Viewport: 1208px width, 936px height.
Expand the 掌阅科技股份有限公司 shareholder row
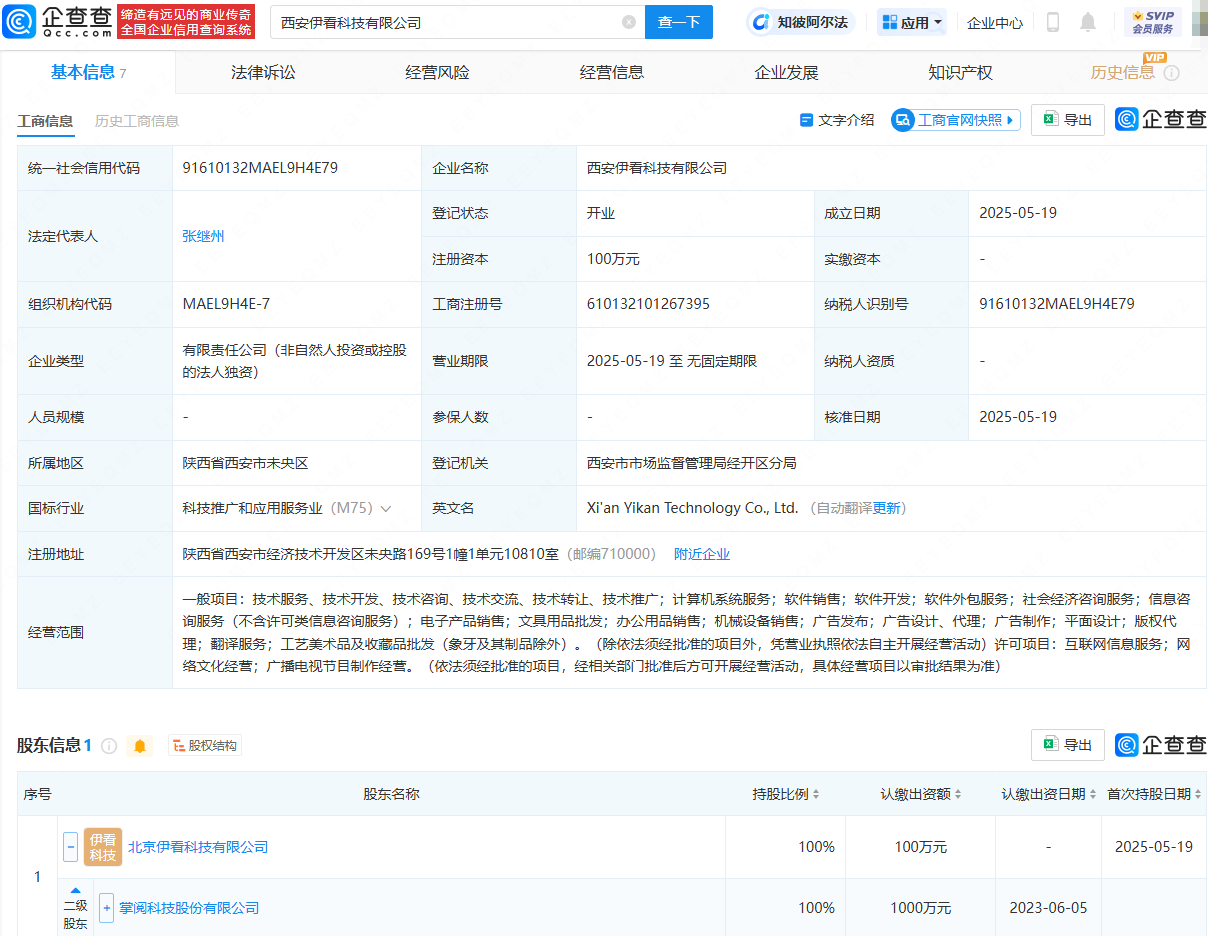(107, 908)
